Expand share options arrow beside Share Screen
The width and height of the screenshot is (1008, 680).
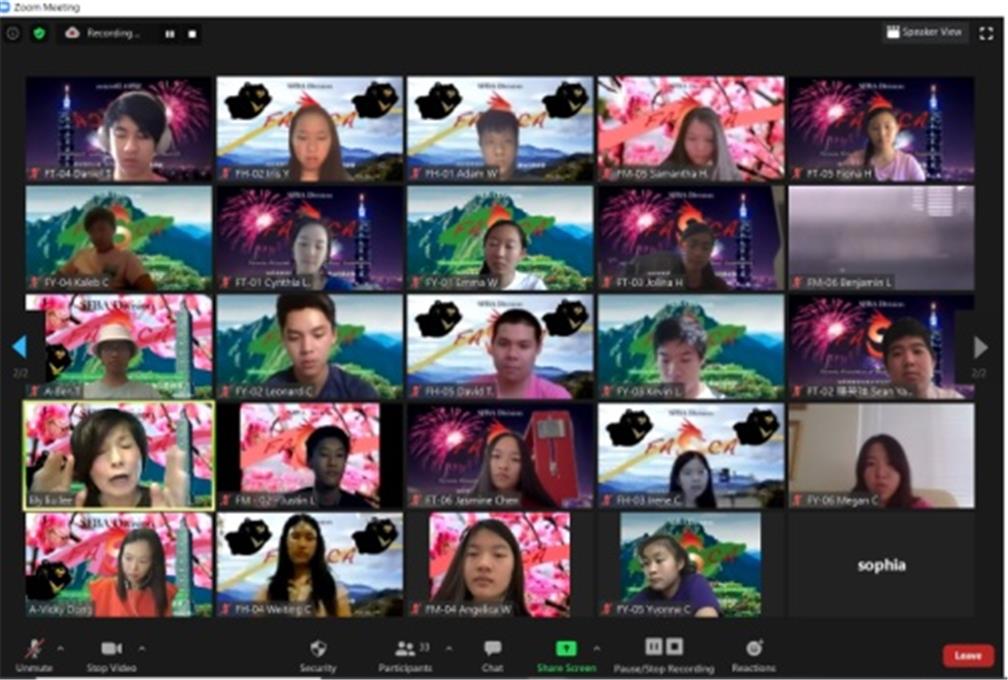coord(597,648)
